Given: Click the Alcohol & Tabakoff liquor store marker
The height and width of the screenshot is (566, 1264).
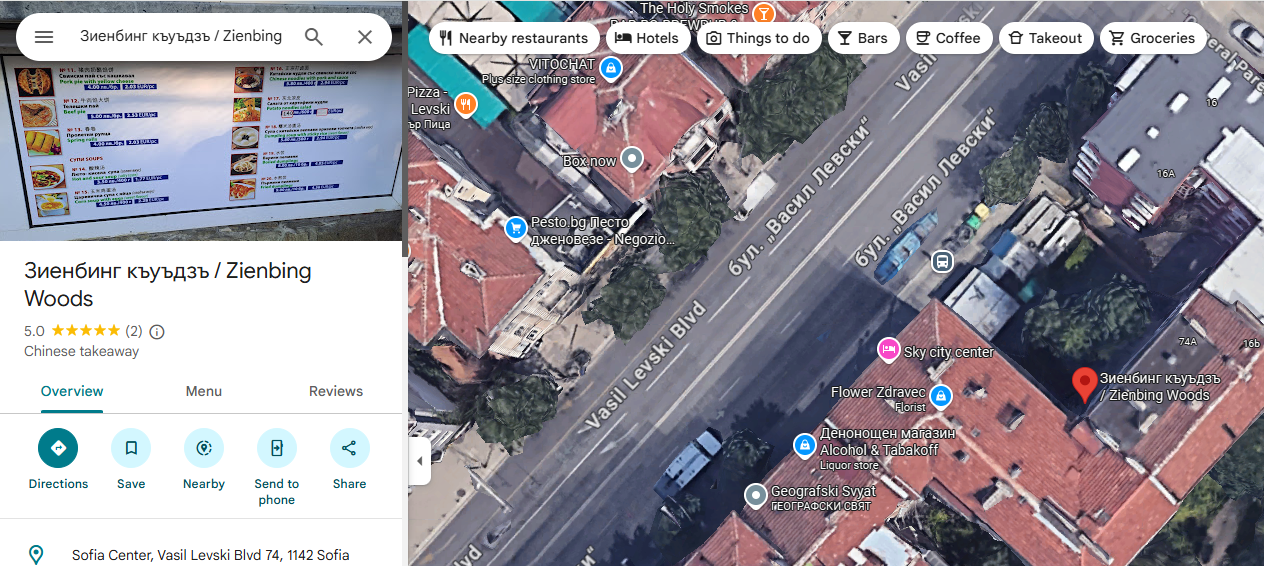Looking at the screenshot, I should (x=805, y=444).
